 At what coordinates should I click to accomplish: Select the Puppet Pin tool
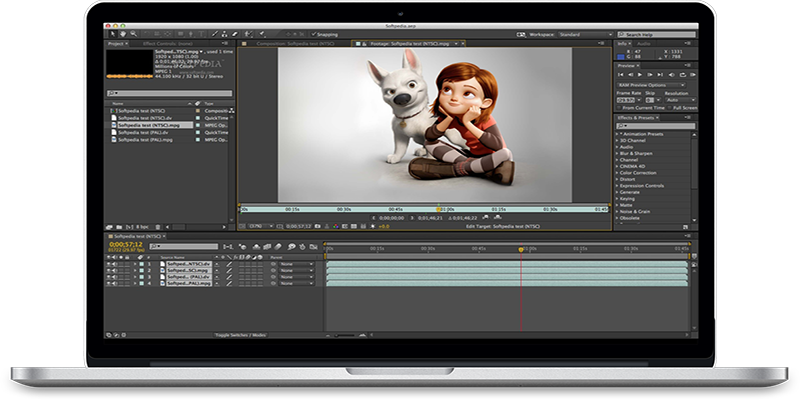point(262,34)
